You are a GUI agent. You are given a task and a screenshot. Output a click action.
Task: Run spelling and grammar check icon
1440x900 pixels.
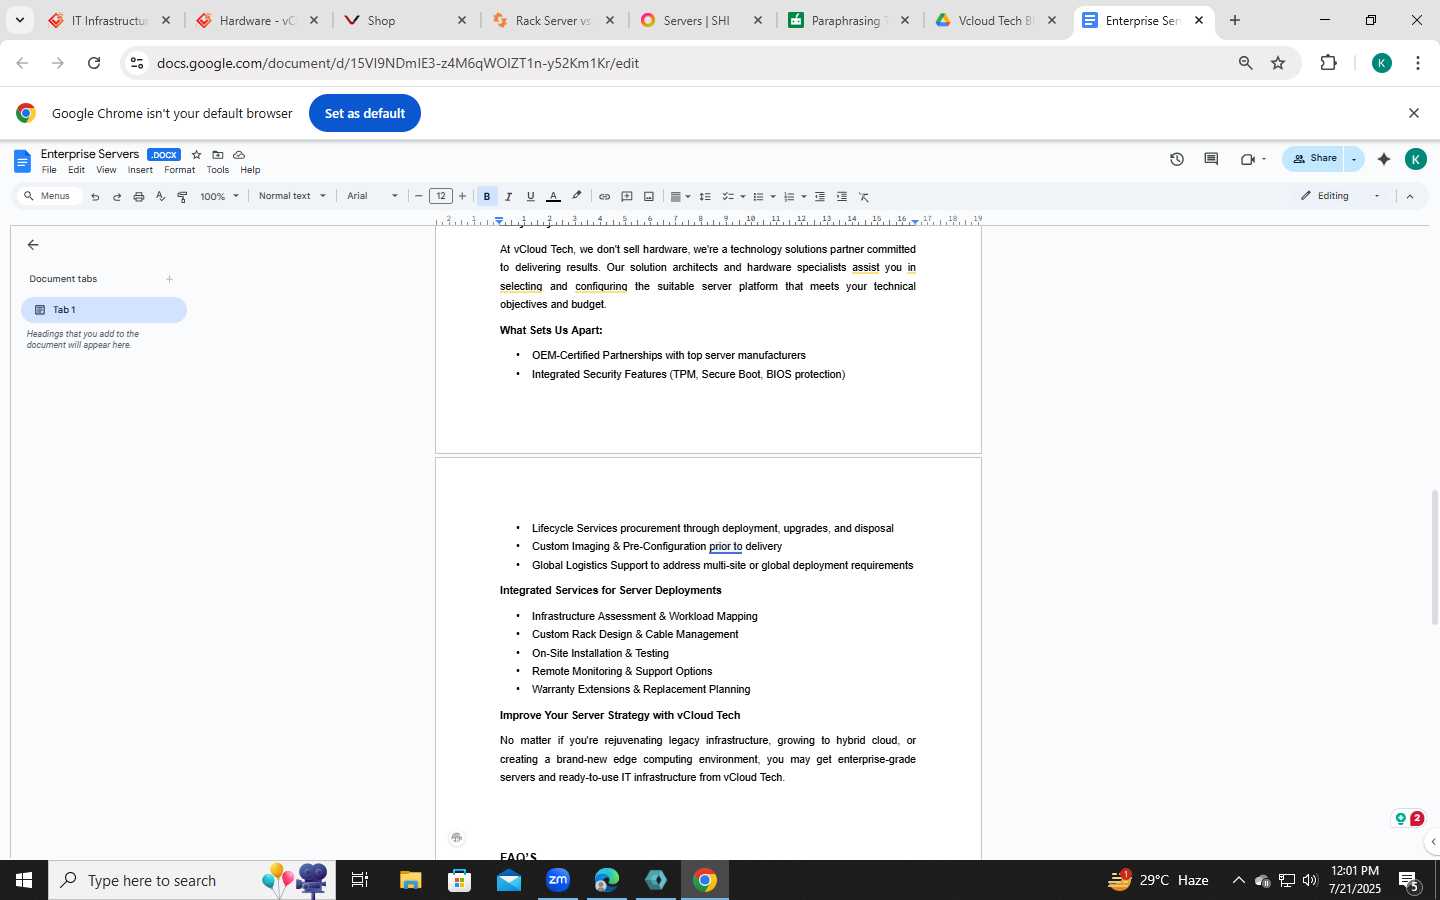(160, 197)
